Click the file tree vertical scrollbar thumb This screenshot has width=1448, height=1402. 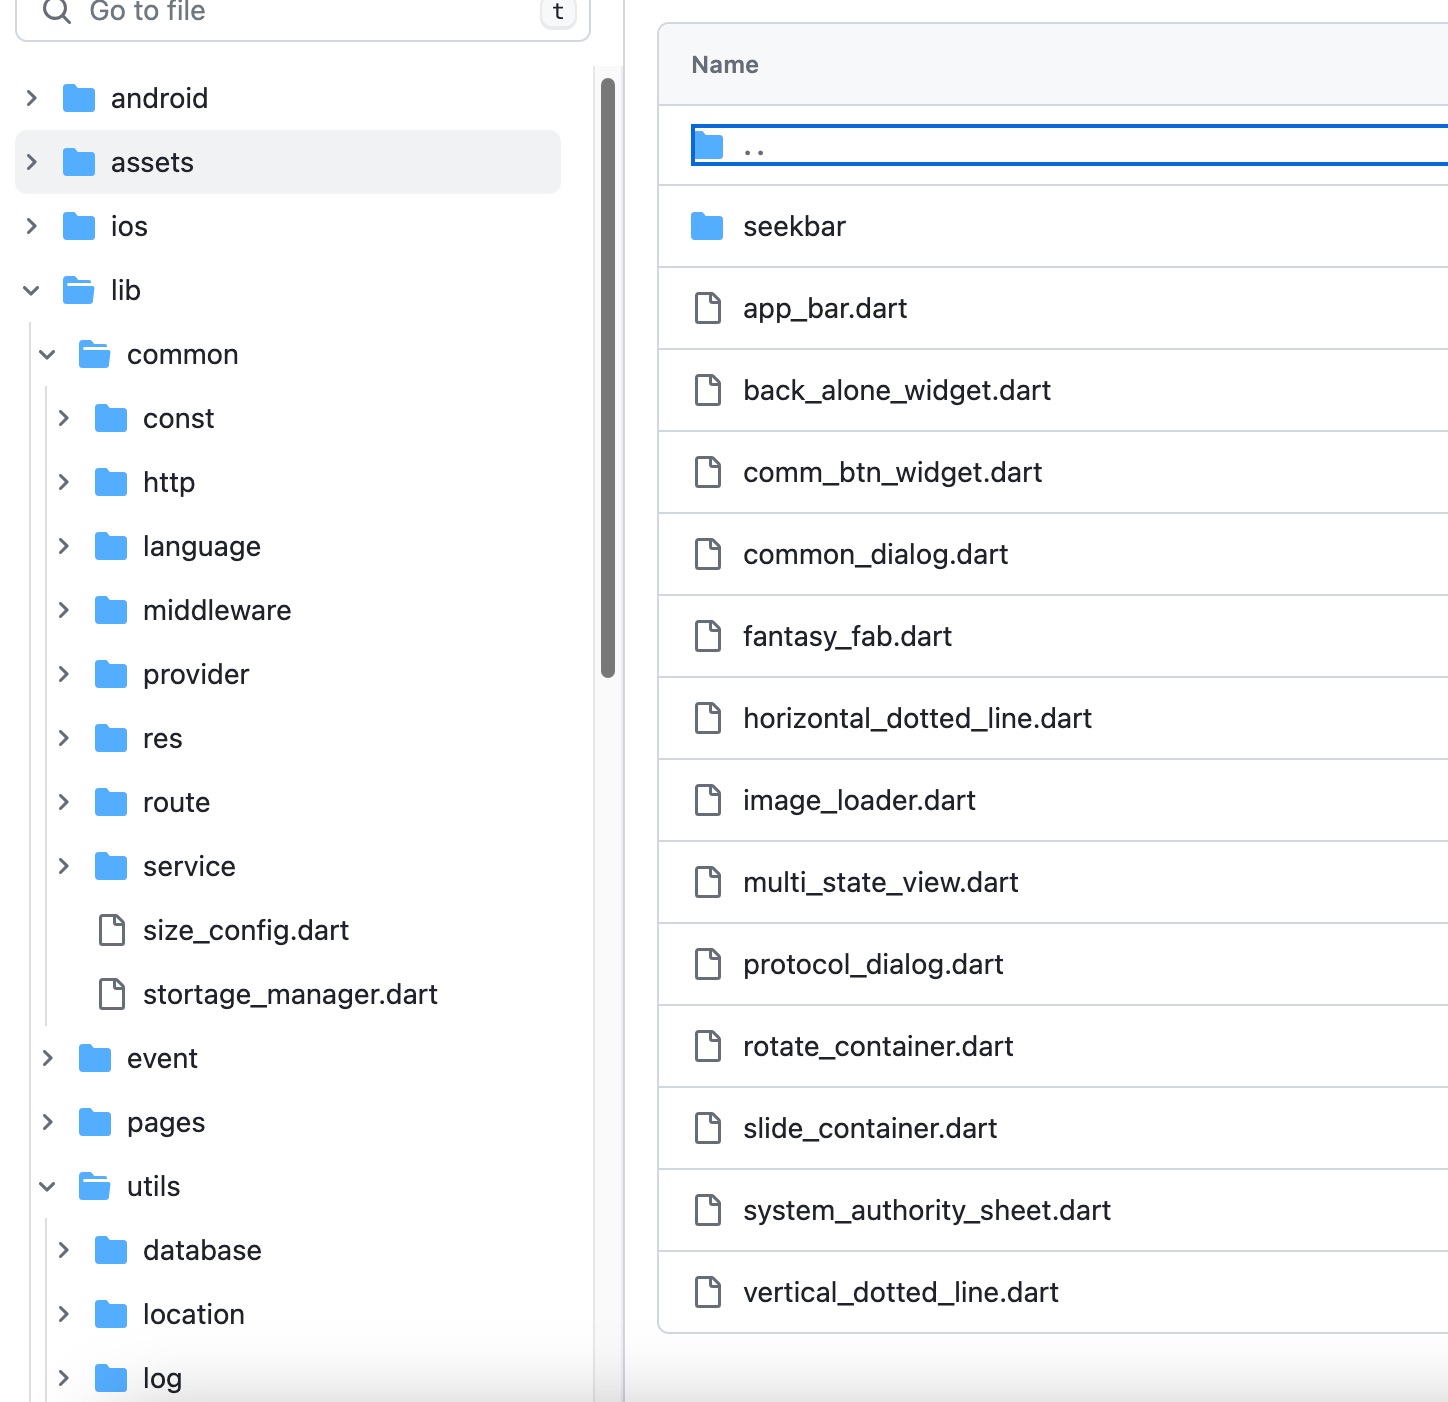click(607, 378)
